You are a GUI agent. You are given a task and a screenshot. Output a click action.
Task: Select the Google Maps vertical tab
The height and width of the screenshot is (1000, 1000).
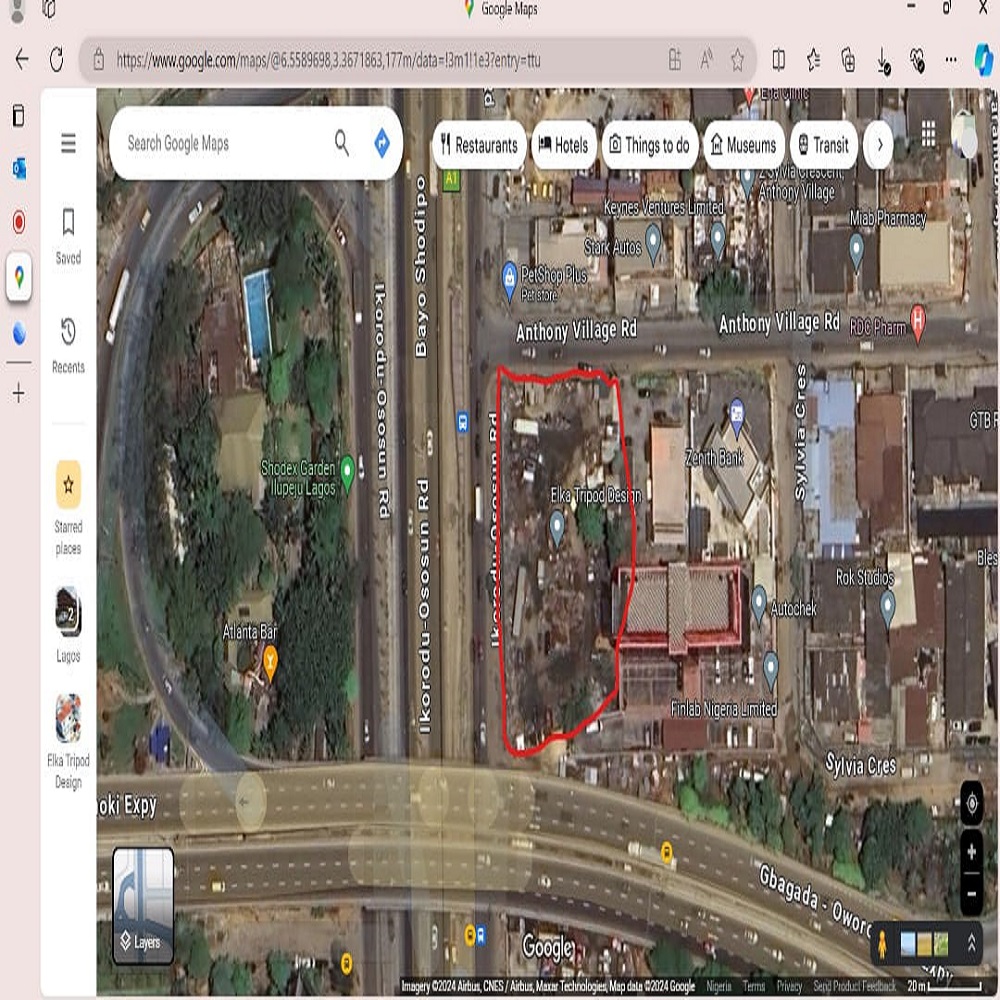coord(19,277)
